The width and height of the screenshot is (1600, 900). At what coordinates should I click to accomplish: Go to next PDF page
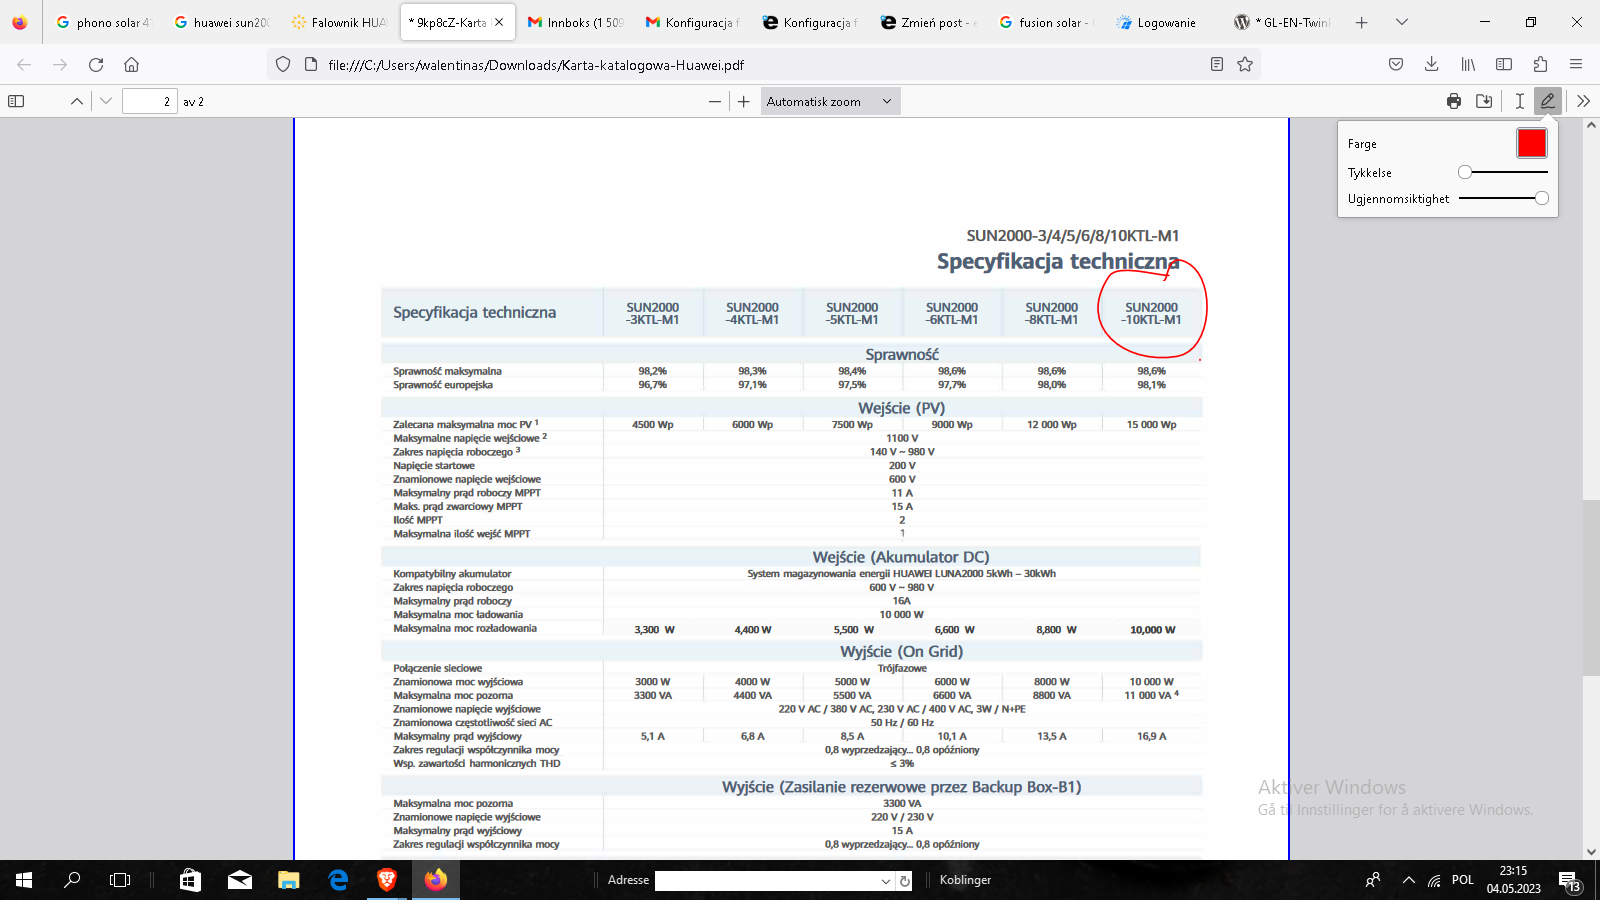[x=106, y=101]
